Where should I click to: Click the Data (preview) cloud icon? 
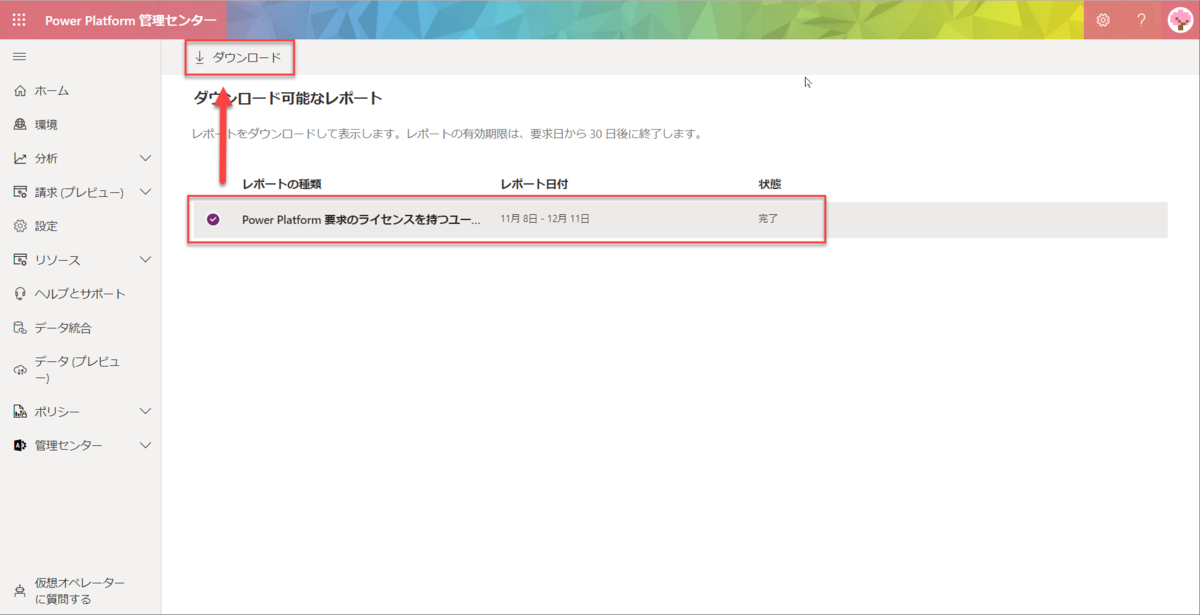pyautogui.click(x=20, y=370)
